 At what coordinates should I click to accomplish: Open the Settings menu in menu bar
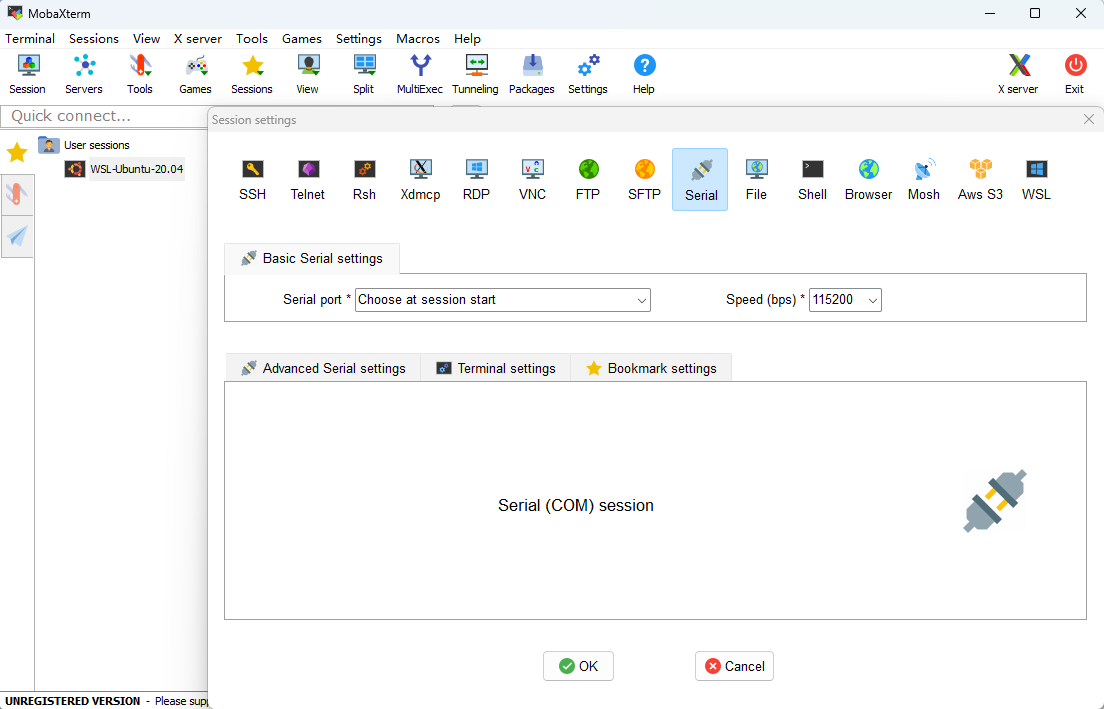pyautogui.click(x=359, y=39)
